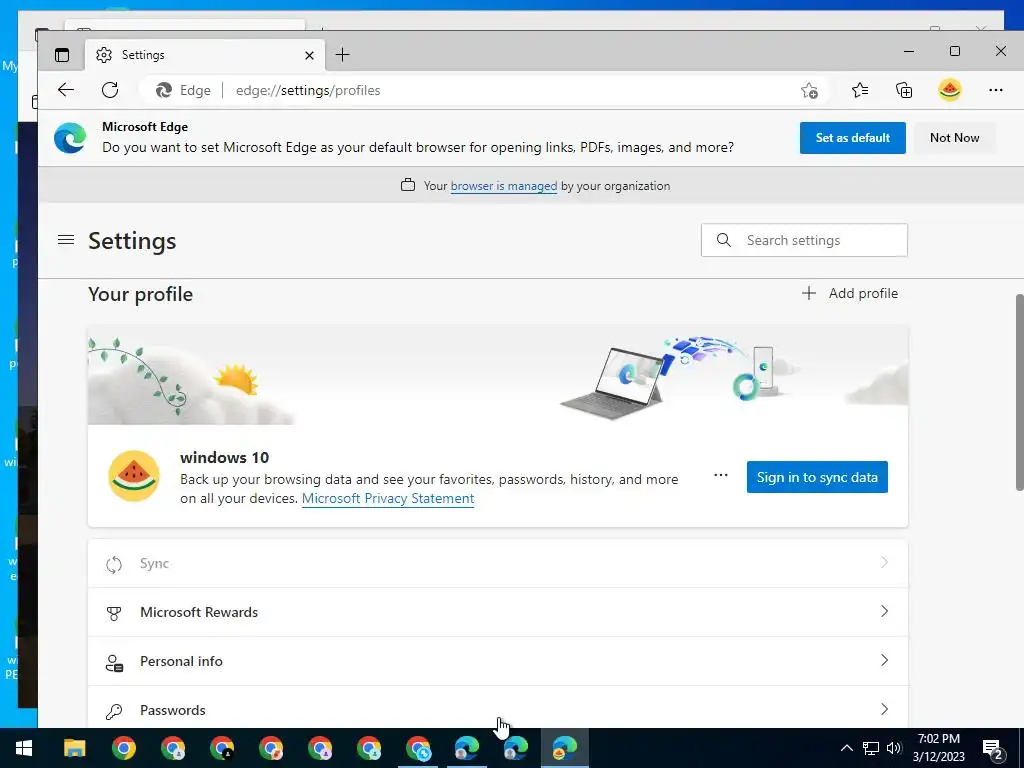Viewport: 1024px width, 768px height.
Task: Select active Edge taskbar icon with watermelon badge
Action: [x=564, y=748]
